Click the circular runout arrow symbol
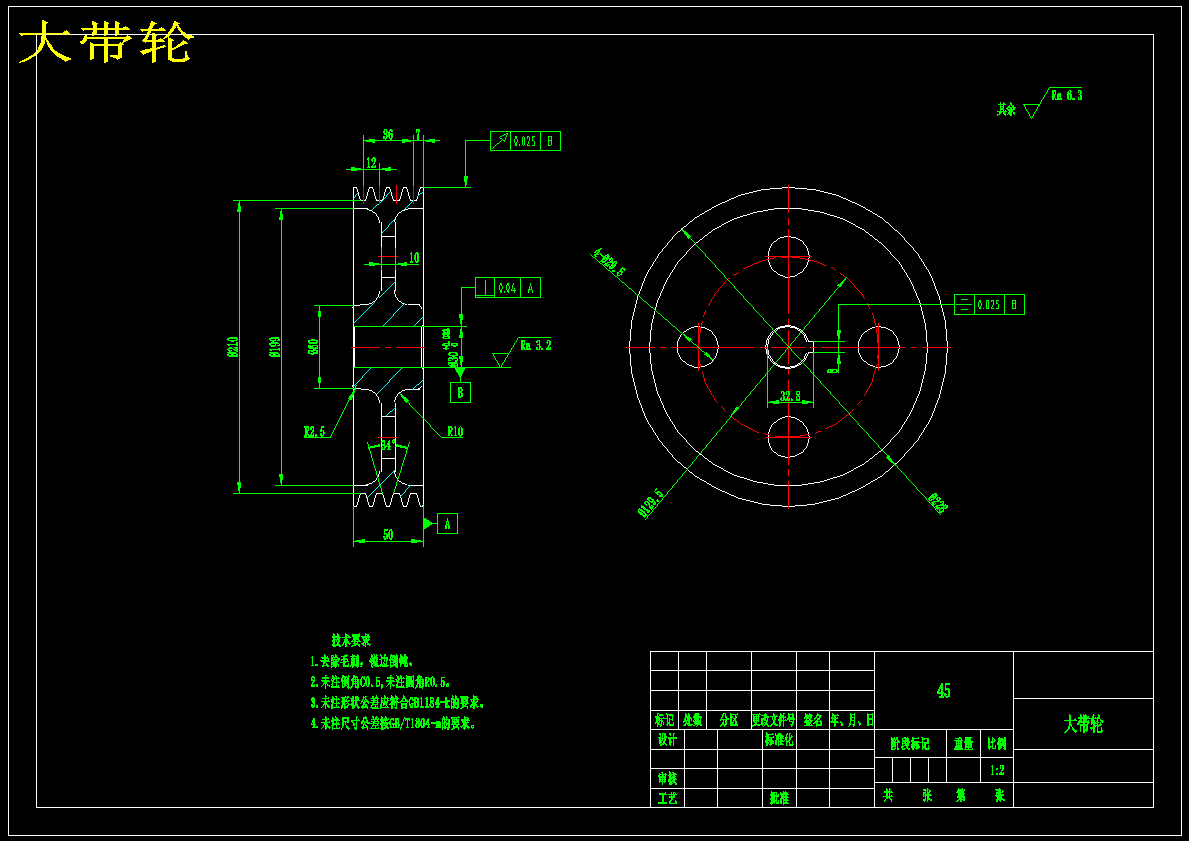The width and height of the screenshot is (1189, 841). (500, 141)
